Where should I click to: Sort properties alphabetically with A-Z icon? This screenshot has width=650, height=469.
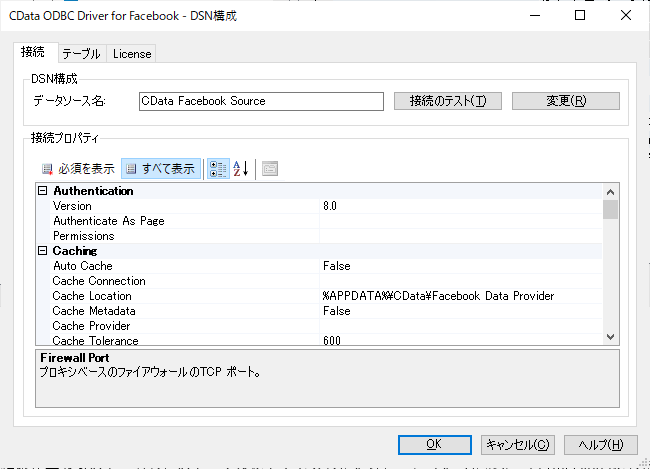click(241, 169)
